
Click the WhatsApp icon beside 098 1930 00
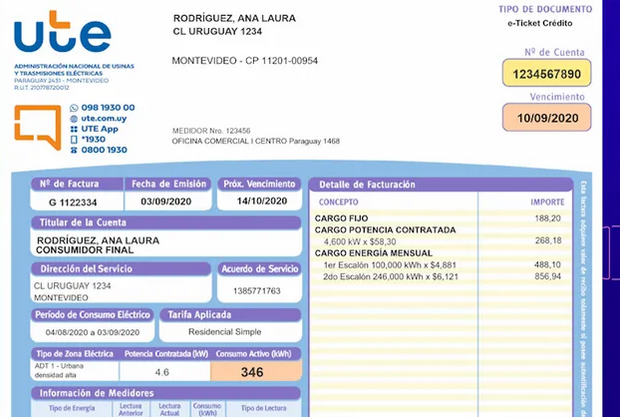pos(74,107)
